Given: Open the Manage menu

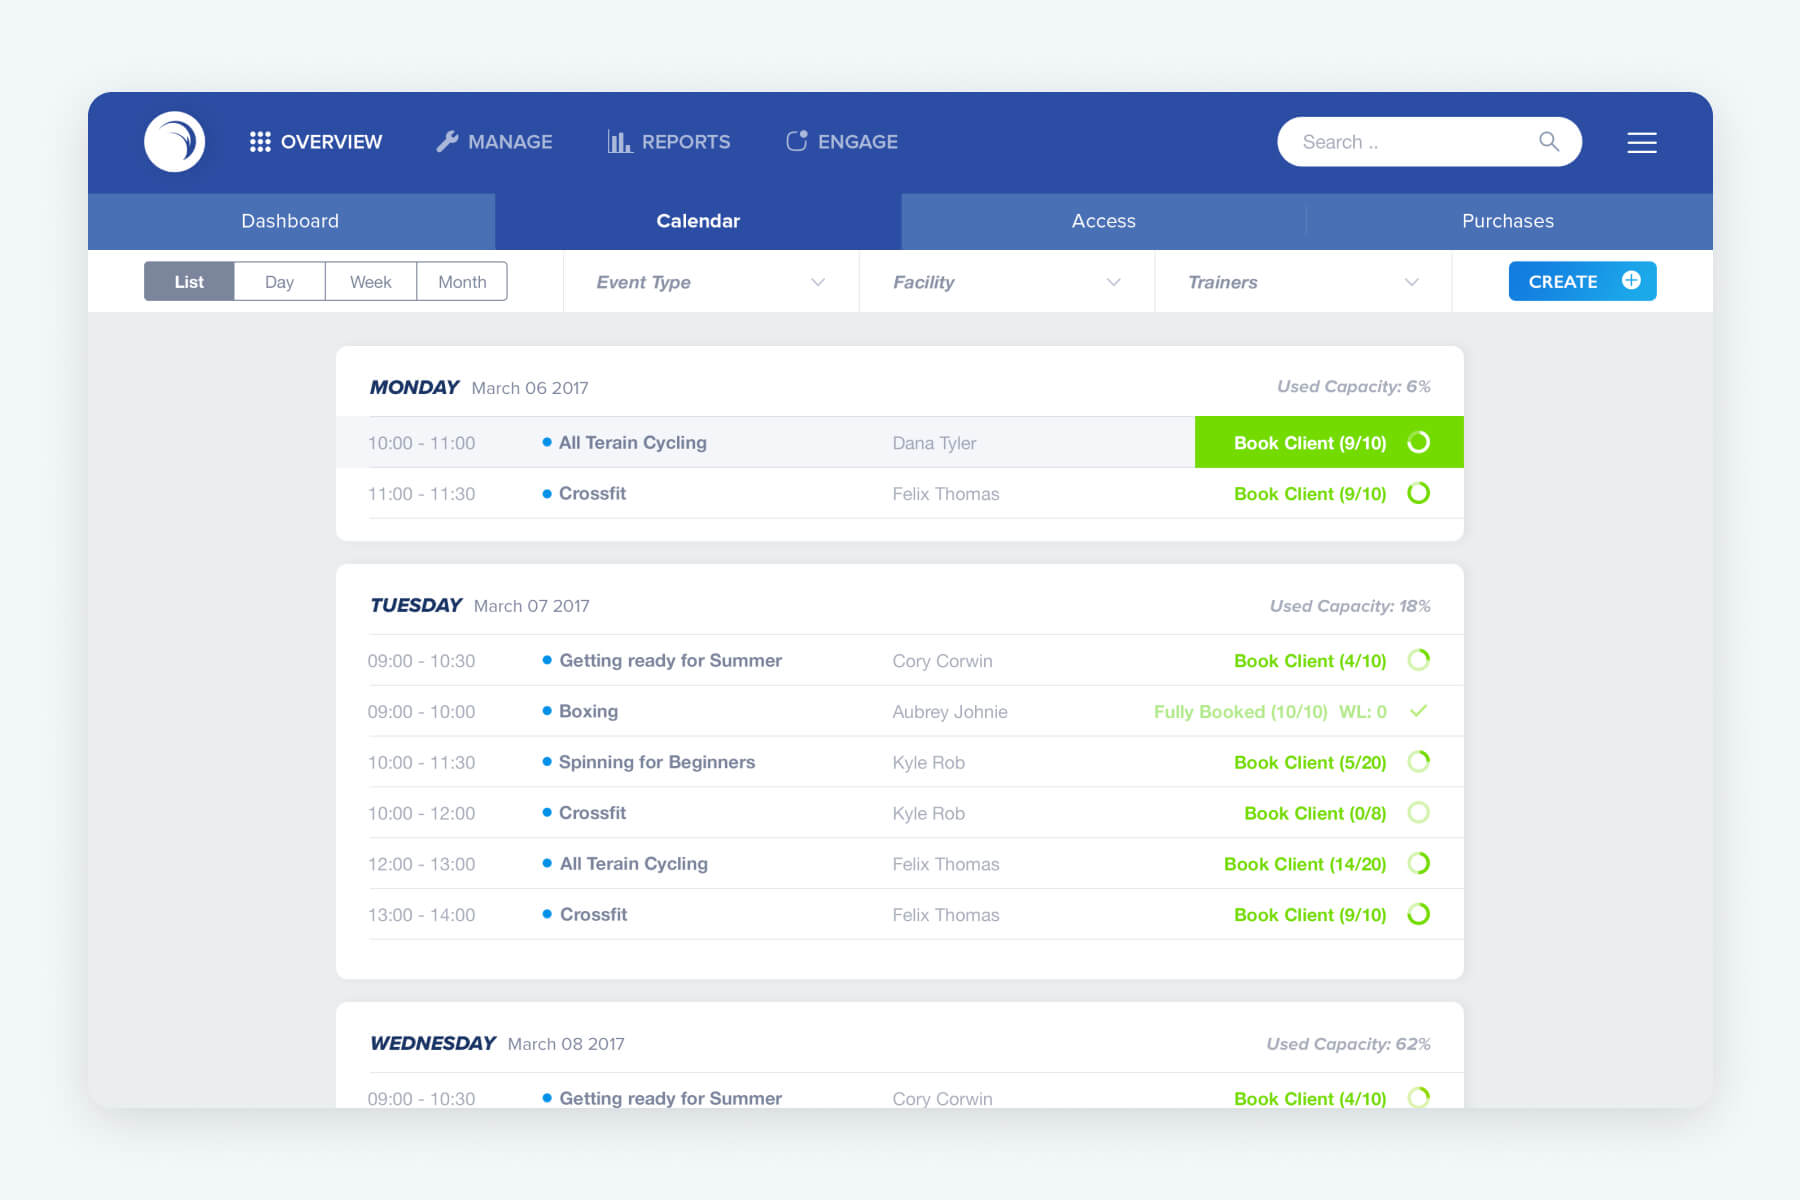Looking at the screenshot, I should 494,142.
